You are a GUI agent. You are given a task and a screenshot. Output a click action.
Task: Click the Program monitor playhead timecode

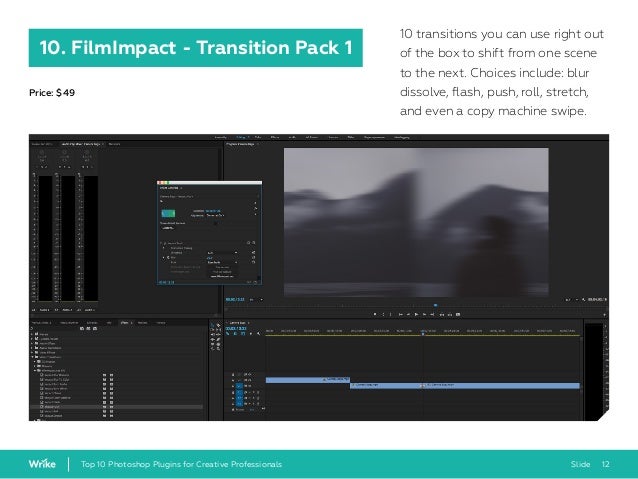click(x=235, y=300)
